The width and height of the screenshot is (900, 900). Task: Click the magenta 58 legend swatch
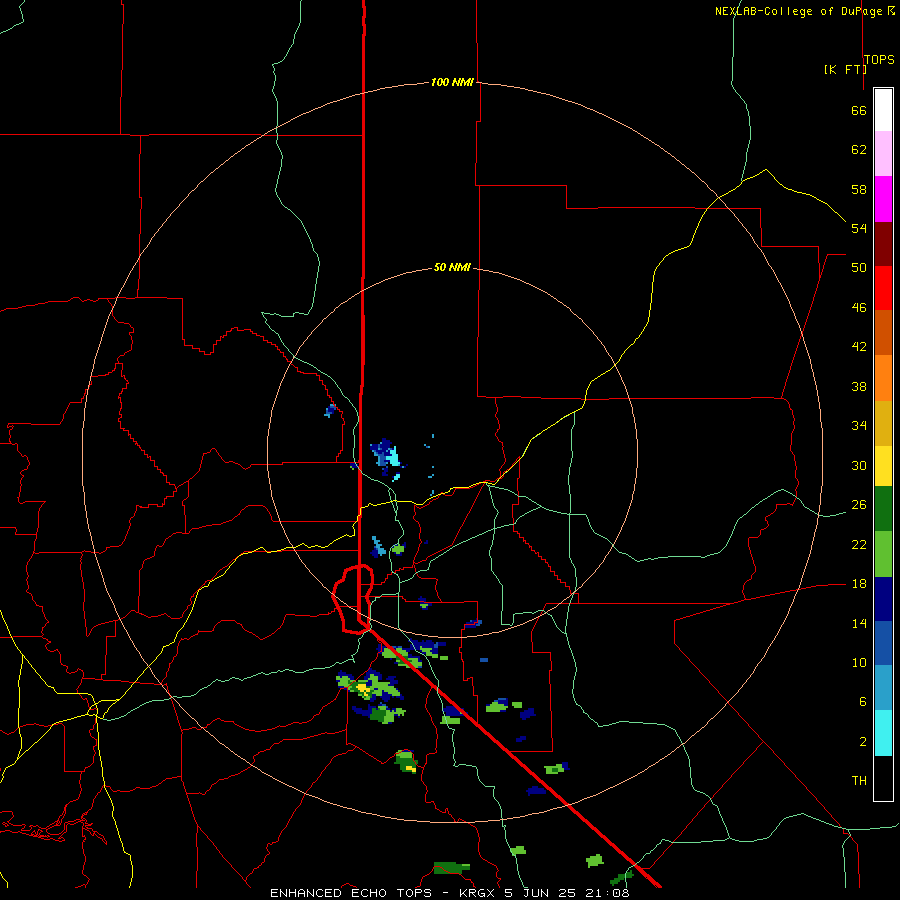883,199
